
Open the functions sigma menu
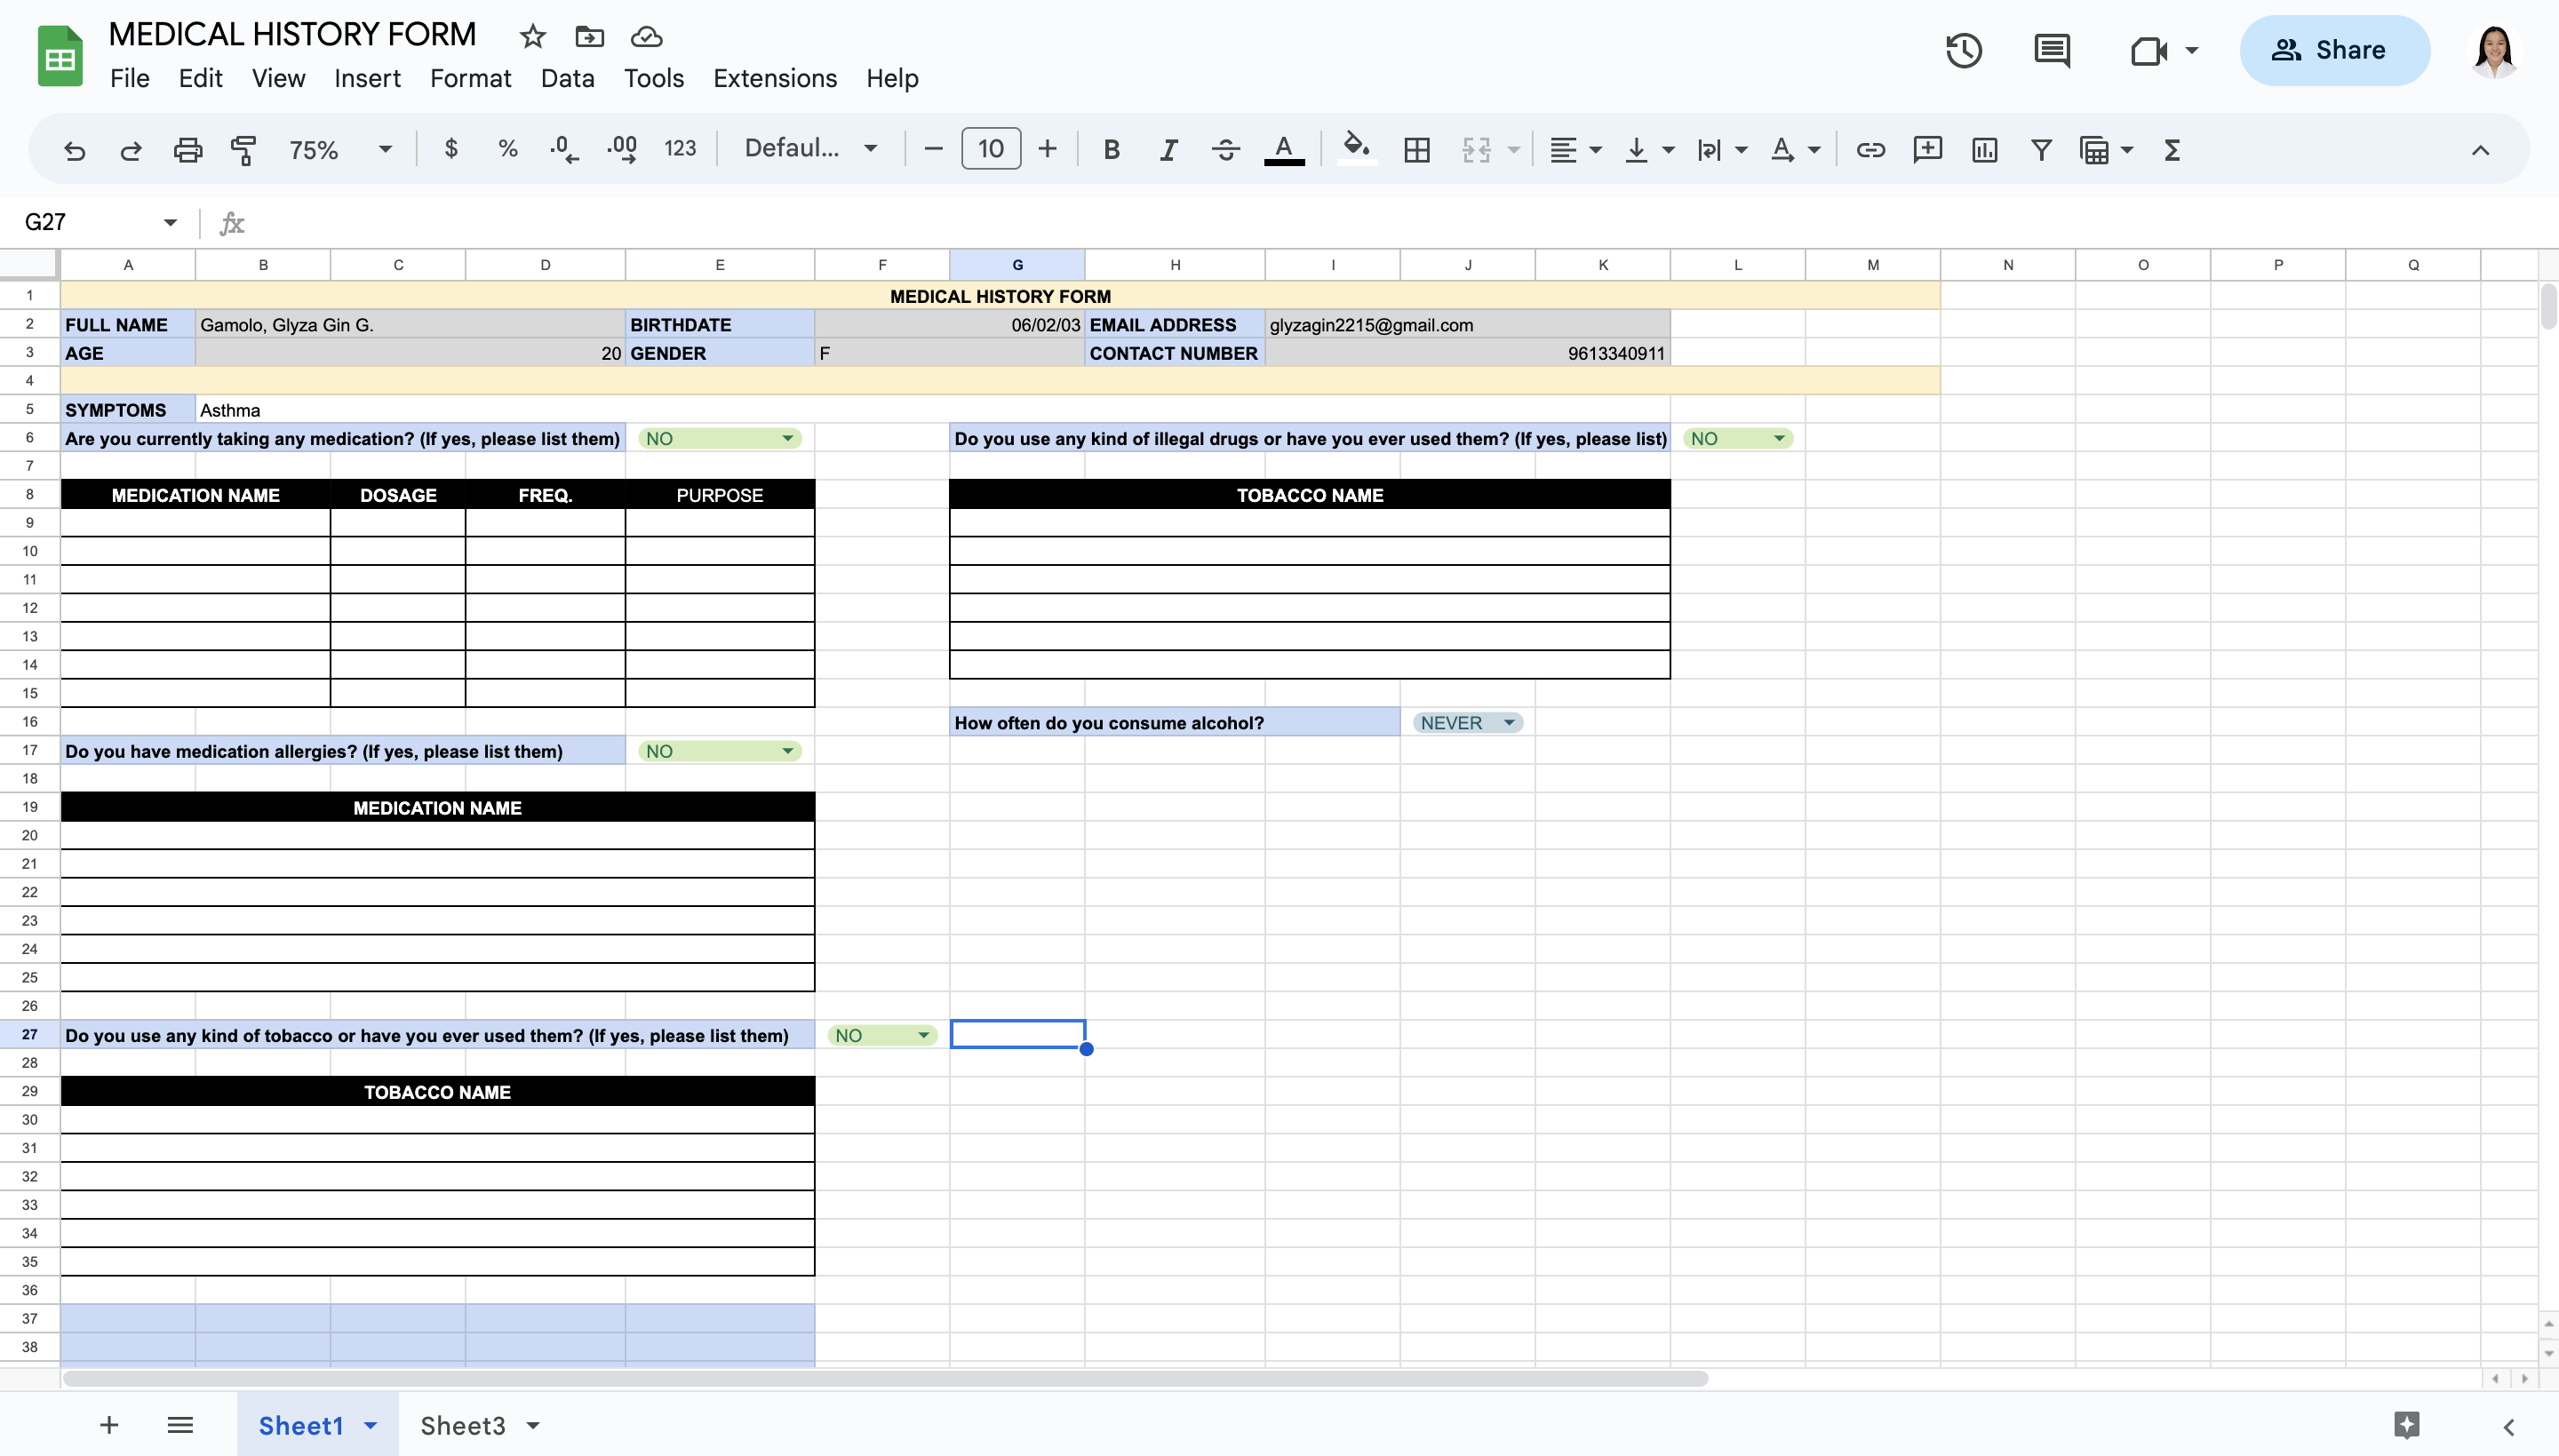coord(2172,150)
